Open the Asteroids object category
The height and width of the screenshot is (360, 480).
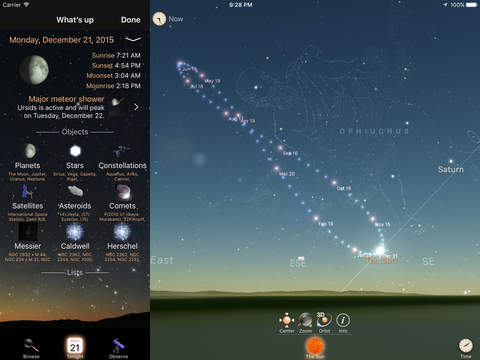(75, 203)
